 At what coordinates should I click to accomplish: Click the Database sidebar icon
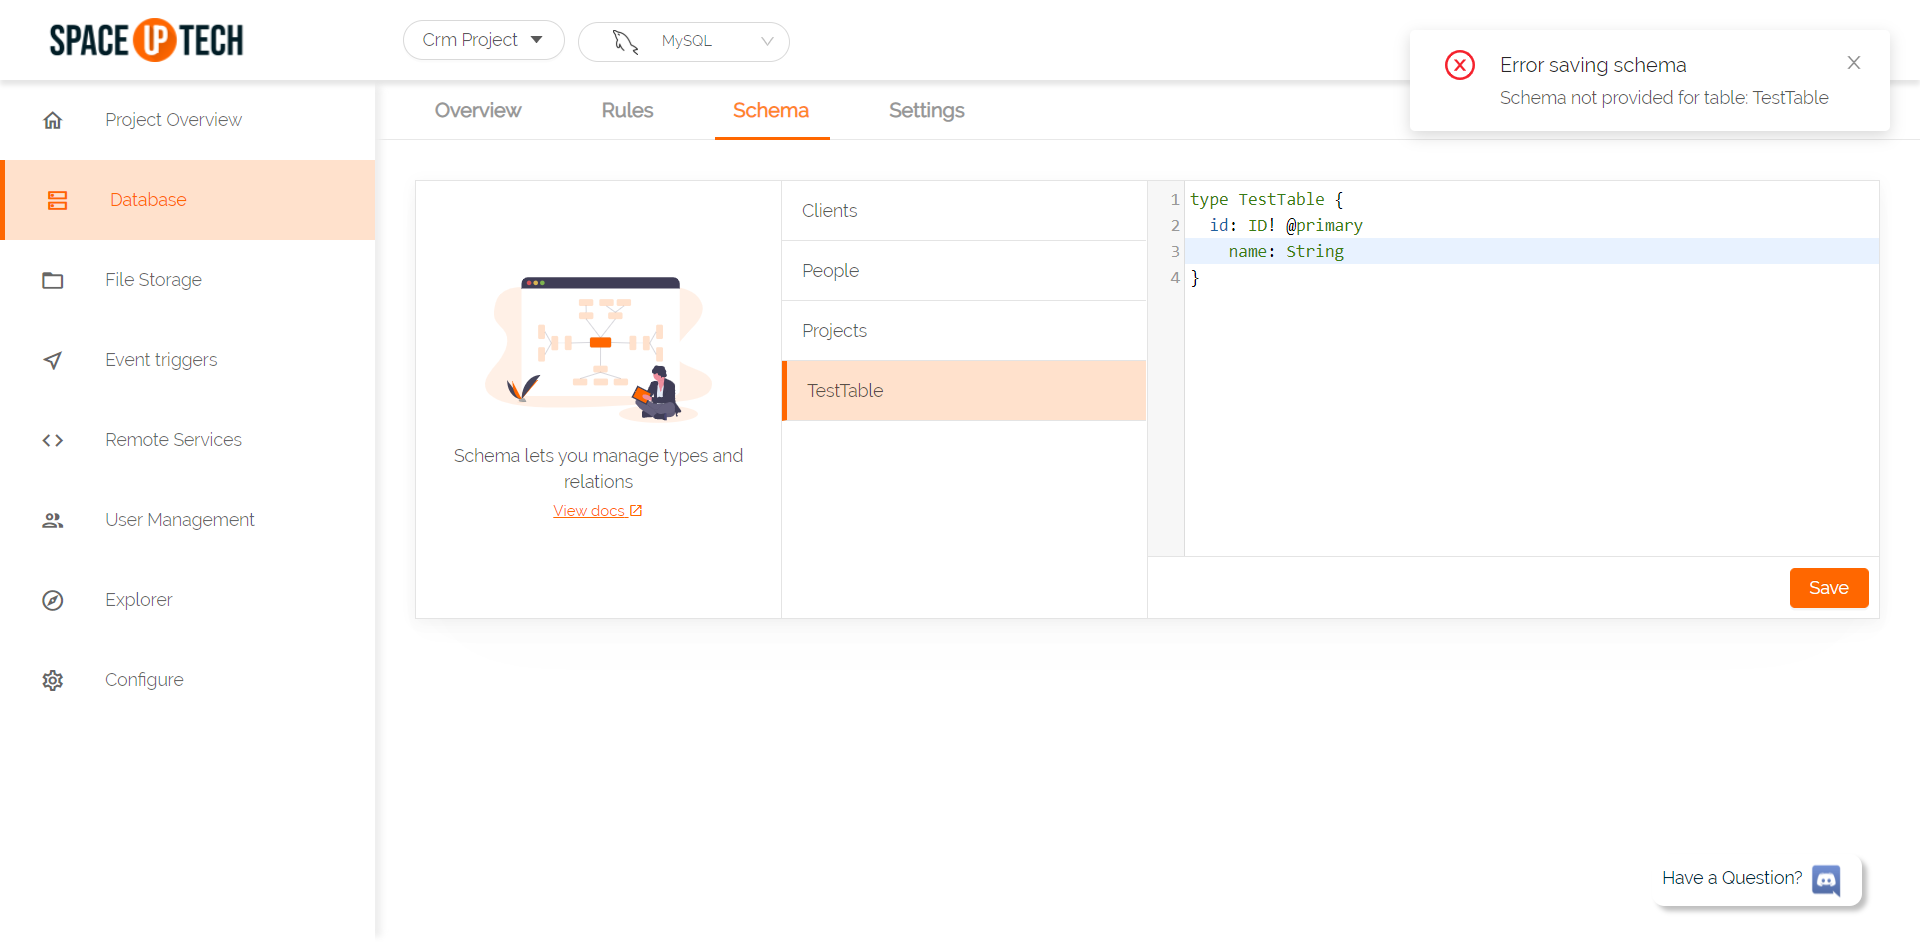coord(58,200)
